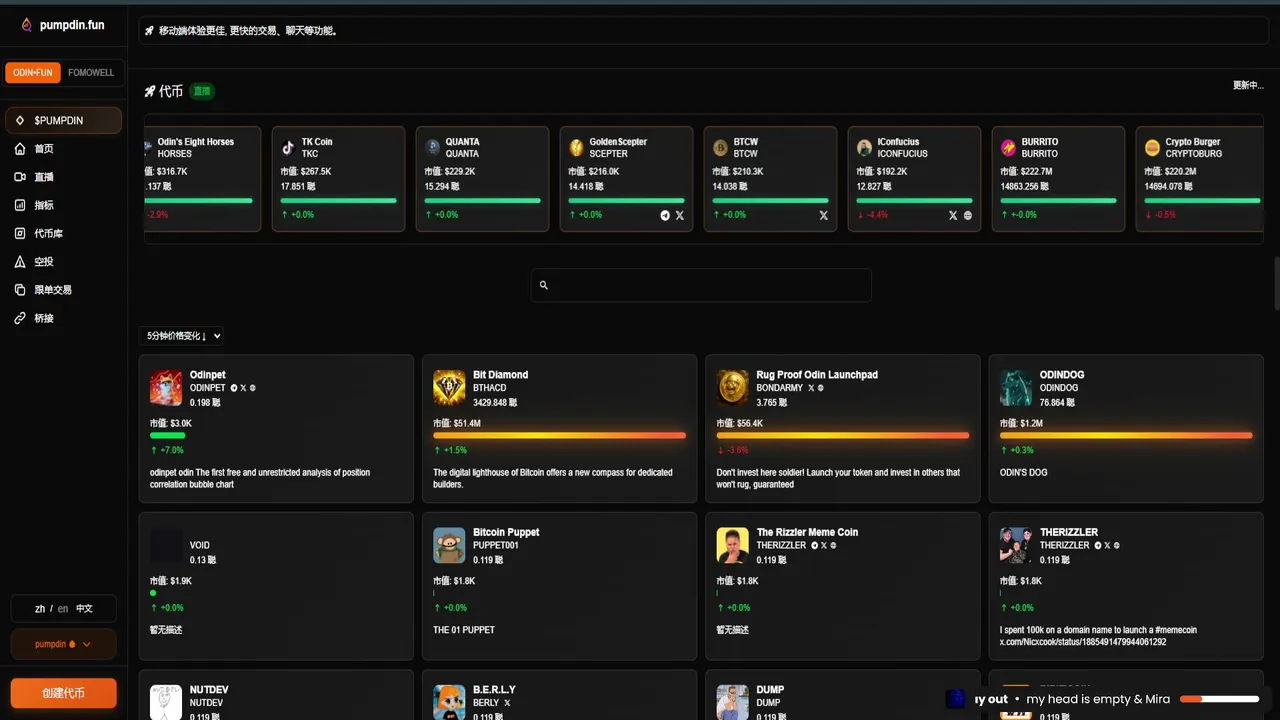Click the ODINDOG market cap progress bar
Screen dimensions: 1280x720
click(1126, 436)
